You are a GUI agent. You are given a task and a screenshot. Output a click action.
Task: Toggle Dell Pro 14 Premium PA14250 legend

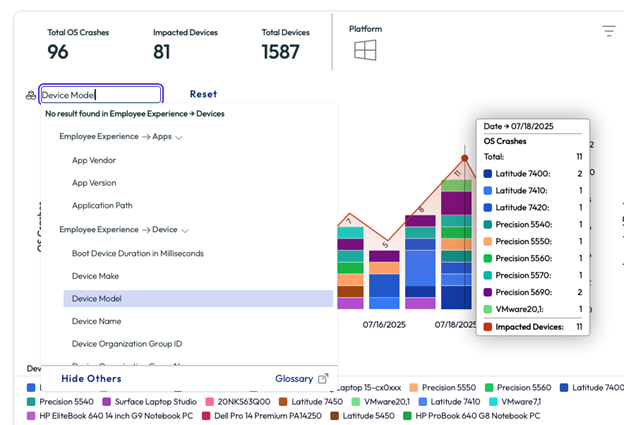click(x=262, y=416)
